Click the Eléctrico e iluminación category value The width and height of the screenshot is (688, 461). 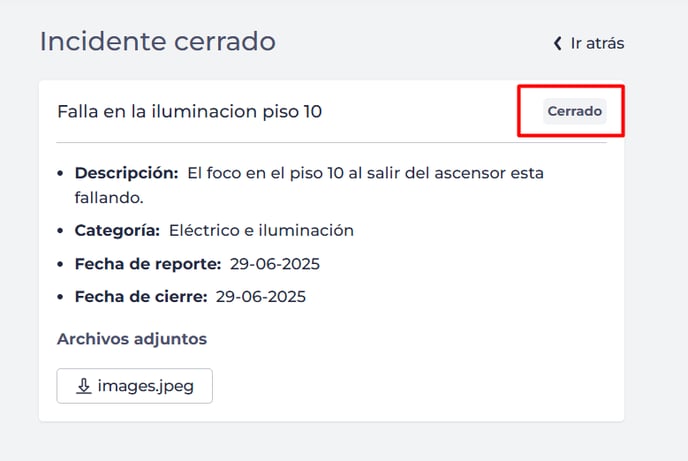pyautogui.click(x=261, y=230)
